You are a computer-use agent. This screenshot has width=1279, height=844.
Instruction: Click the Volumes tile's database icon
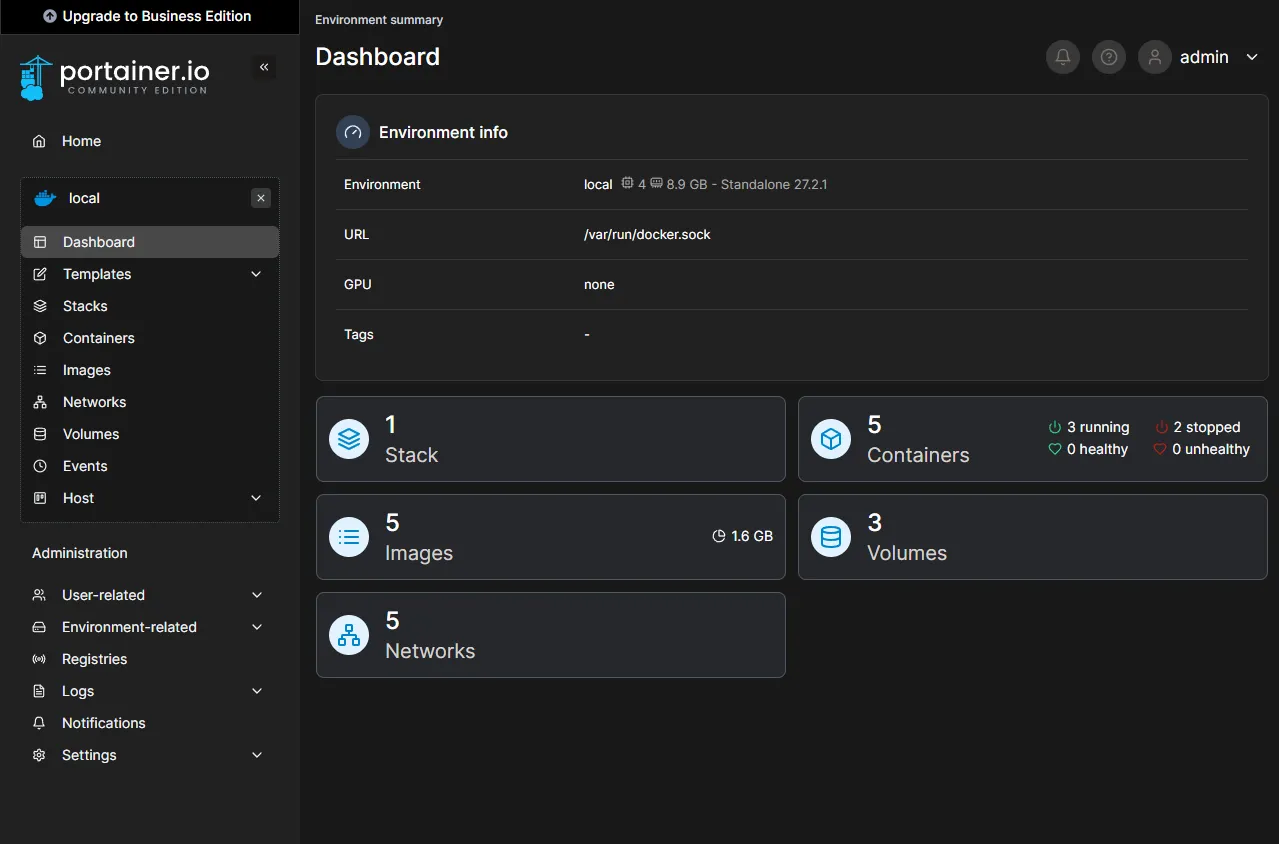pyautogui.click(x=830, y=537)
